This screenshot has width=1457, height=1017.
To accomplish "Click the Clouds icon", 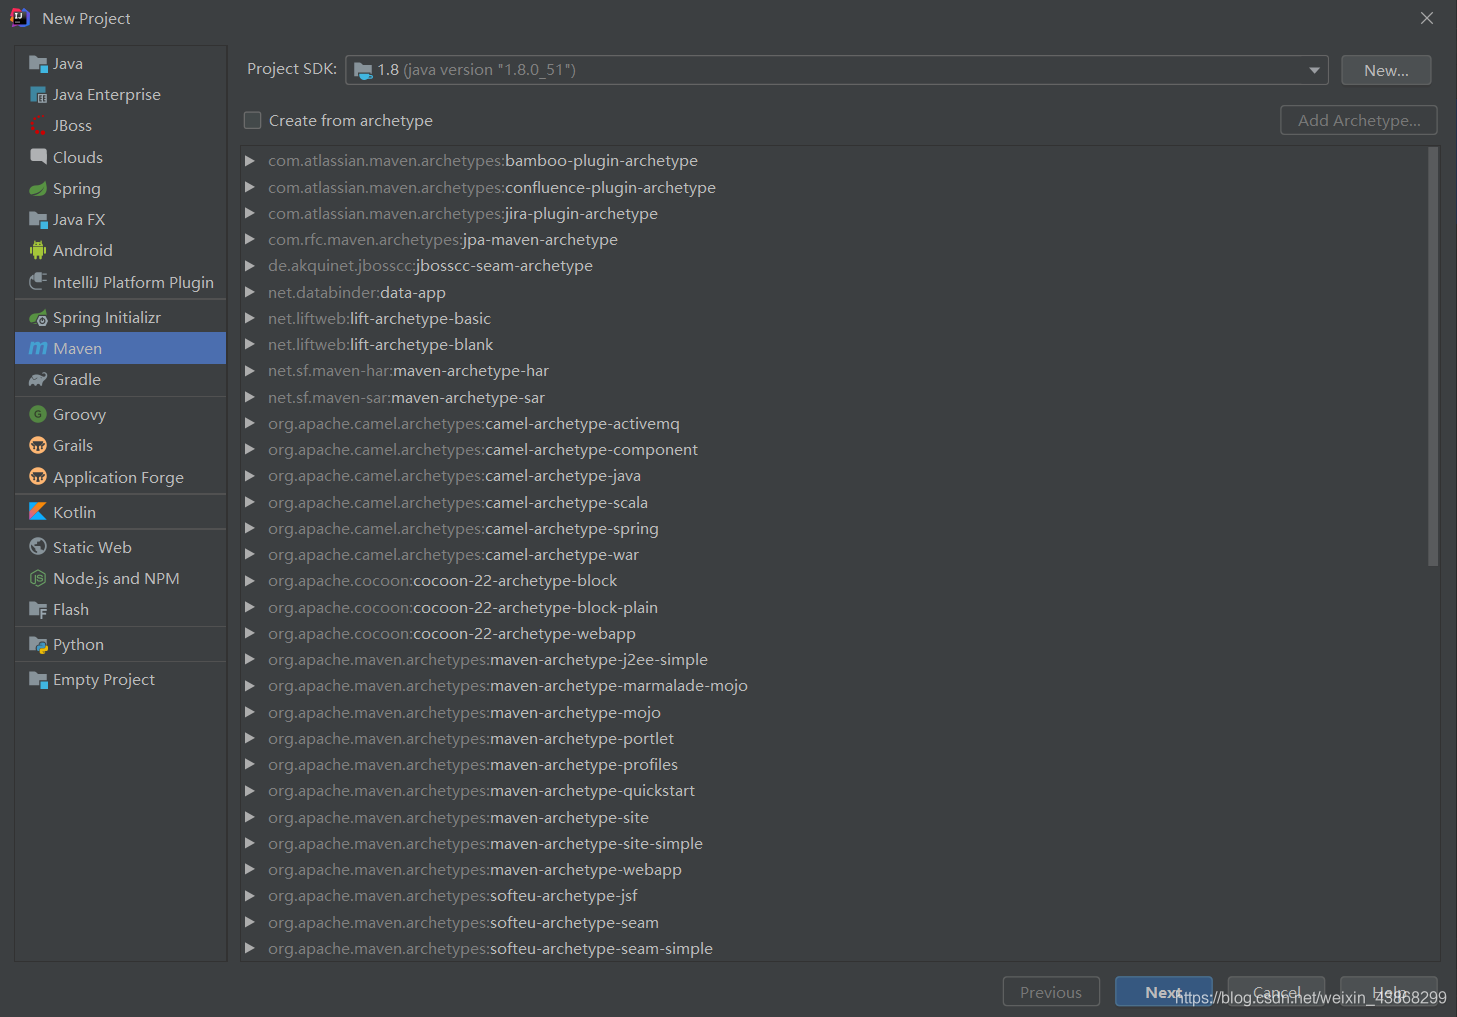I will coord(38,157).
